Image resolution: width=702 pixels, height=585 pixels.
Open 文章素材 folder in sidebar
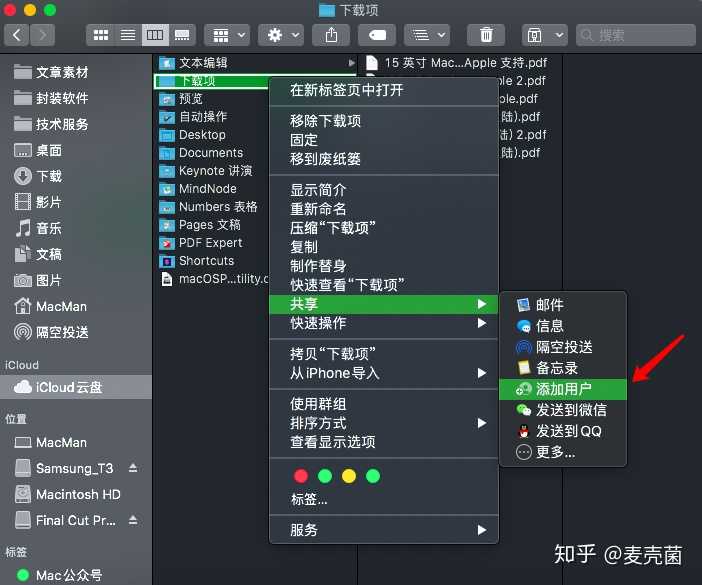[x=51, y=72]
